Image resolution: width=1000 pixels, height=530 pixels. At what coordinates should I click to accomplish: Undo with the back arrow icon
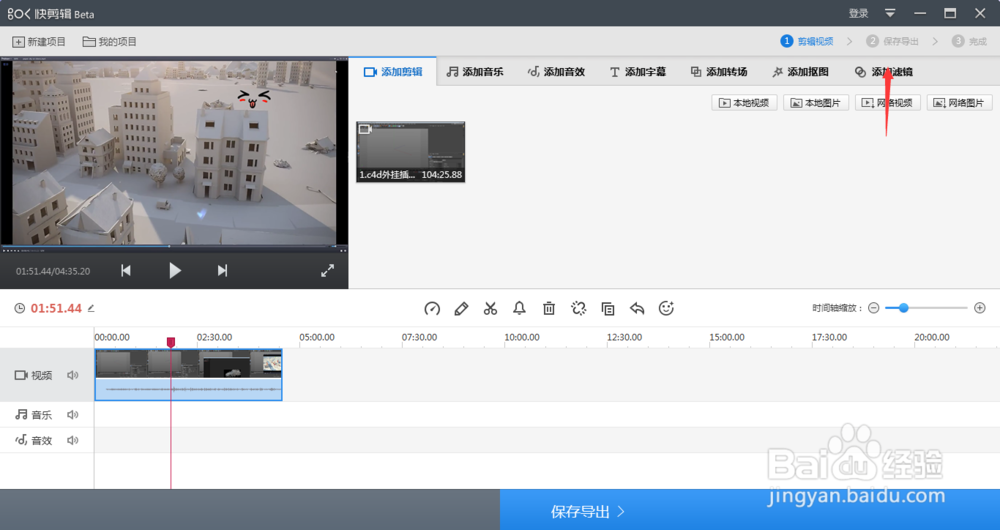(636, 309)
